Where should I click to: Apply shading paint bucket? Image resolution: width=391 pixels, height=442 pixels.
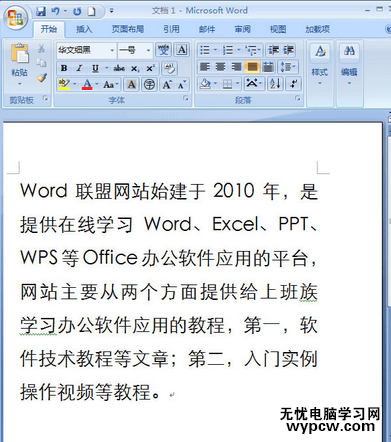click(x=205, y=84)
